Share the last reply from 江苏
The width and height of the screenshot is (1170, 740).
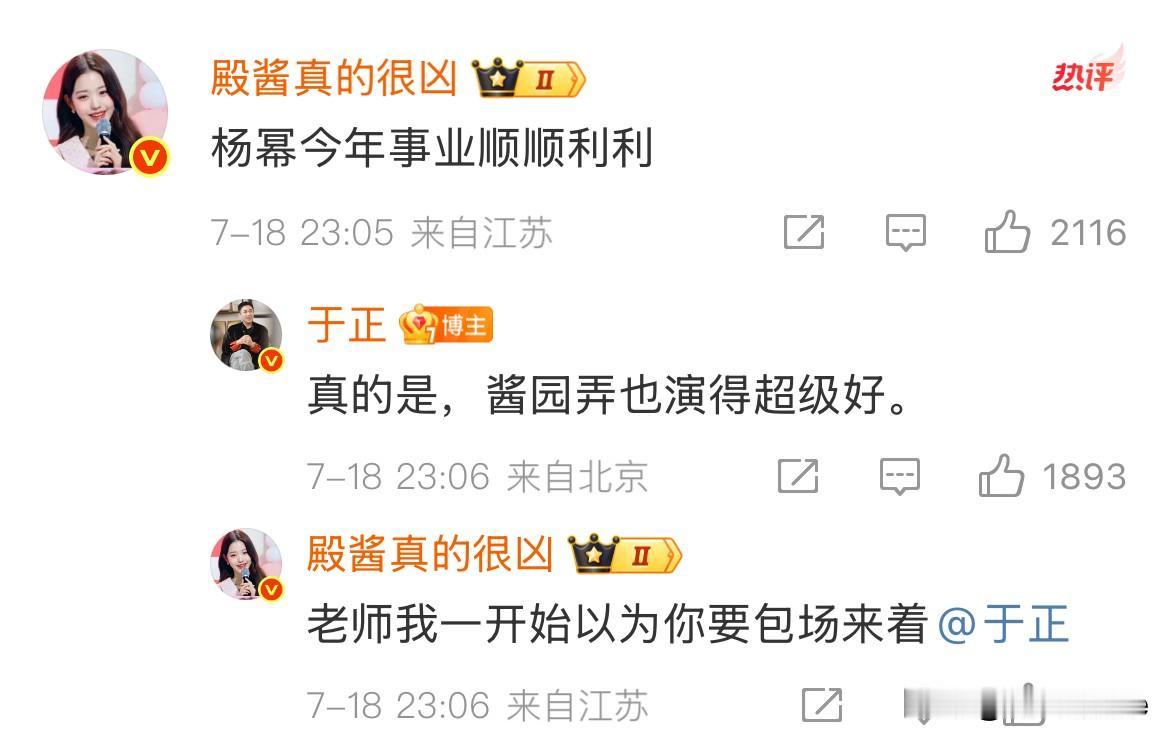click(822, 705)
